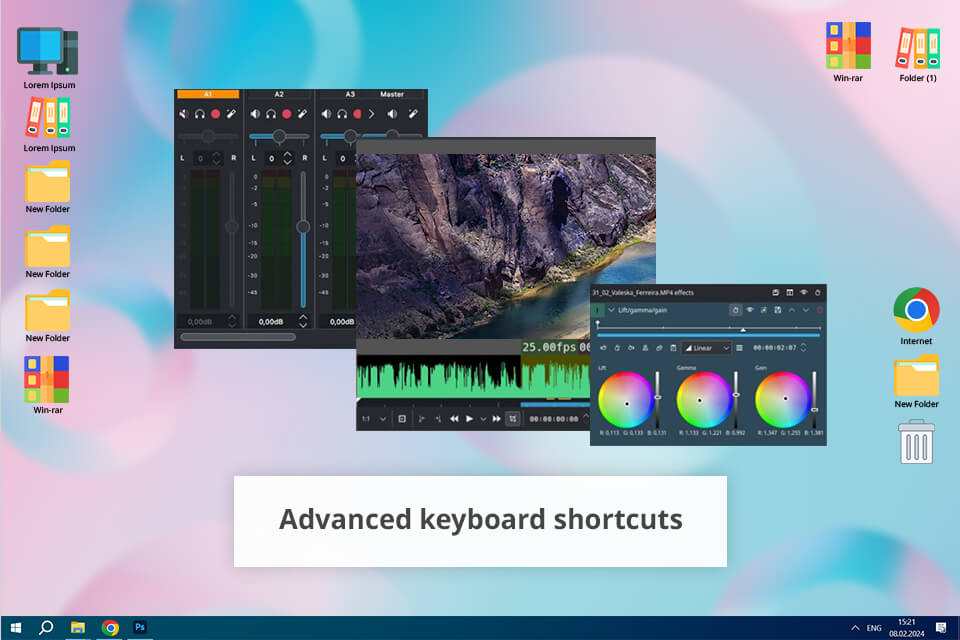Move Lift/gamma/gain effect up
Screen dimensions: 960x640
click(x=792, y=311)
